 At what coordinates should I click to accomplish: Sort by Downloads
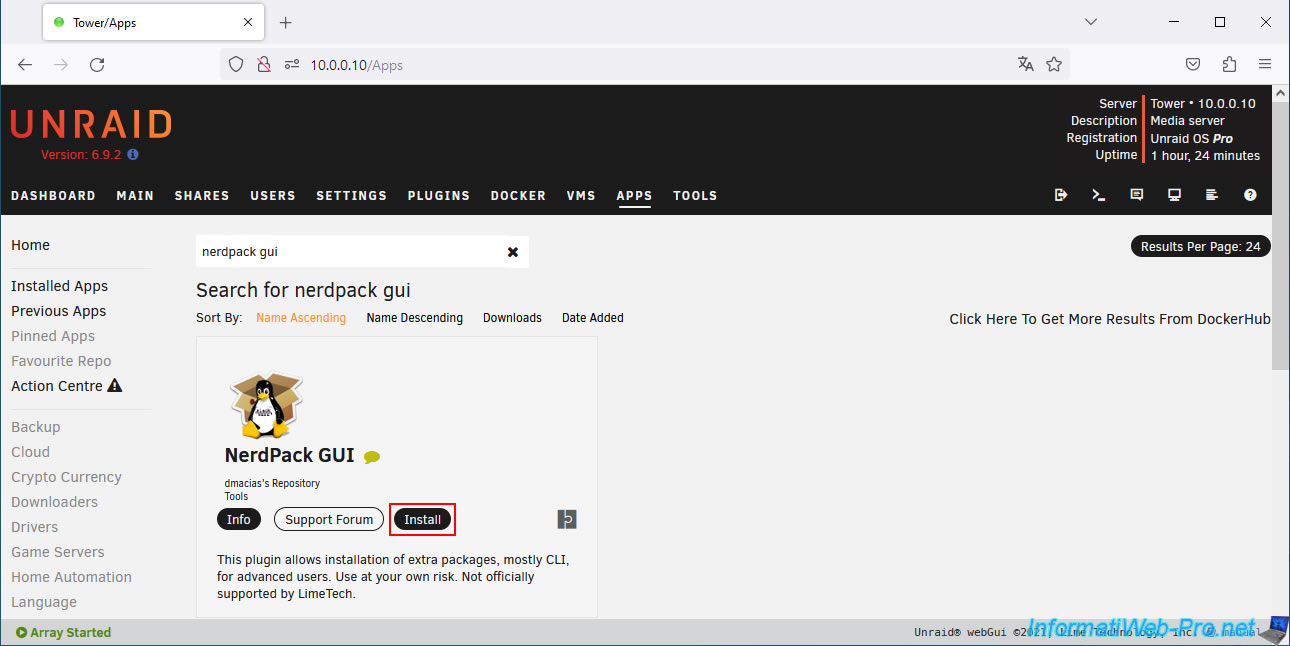tap(512, 318)
